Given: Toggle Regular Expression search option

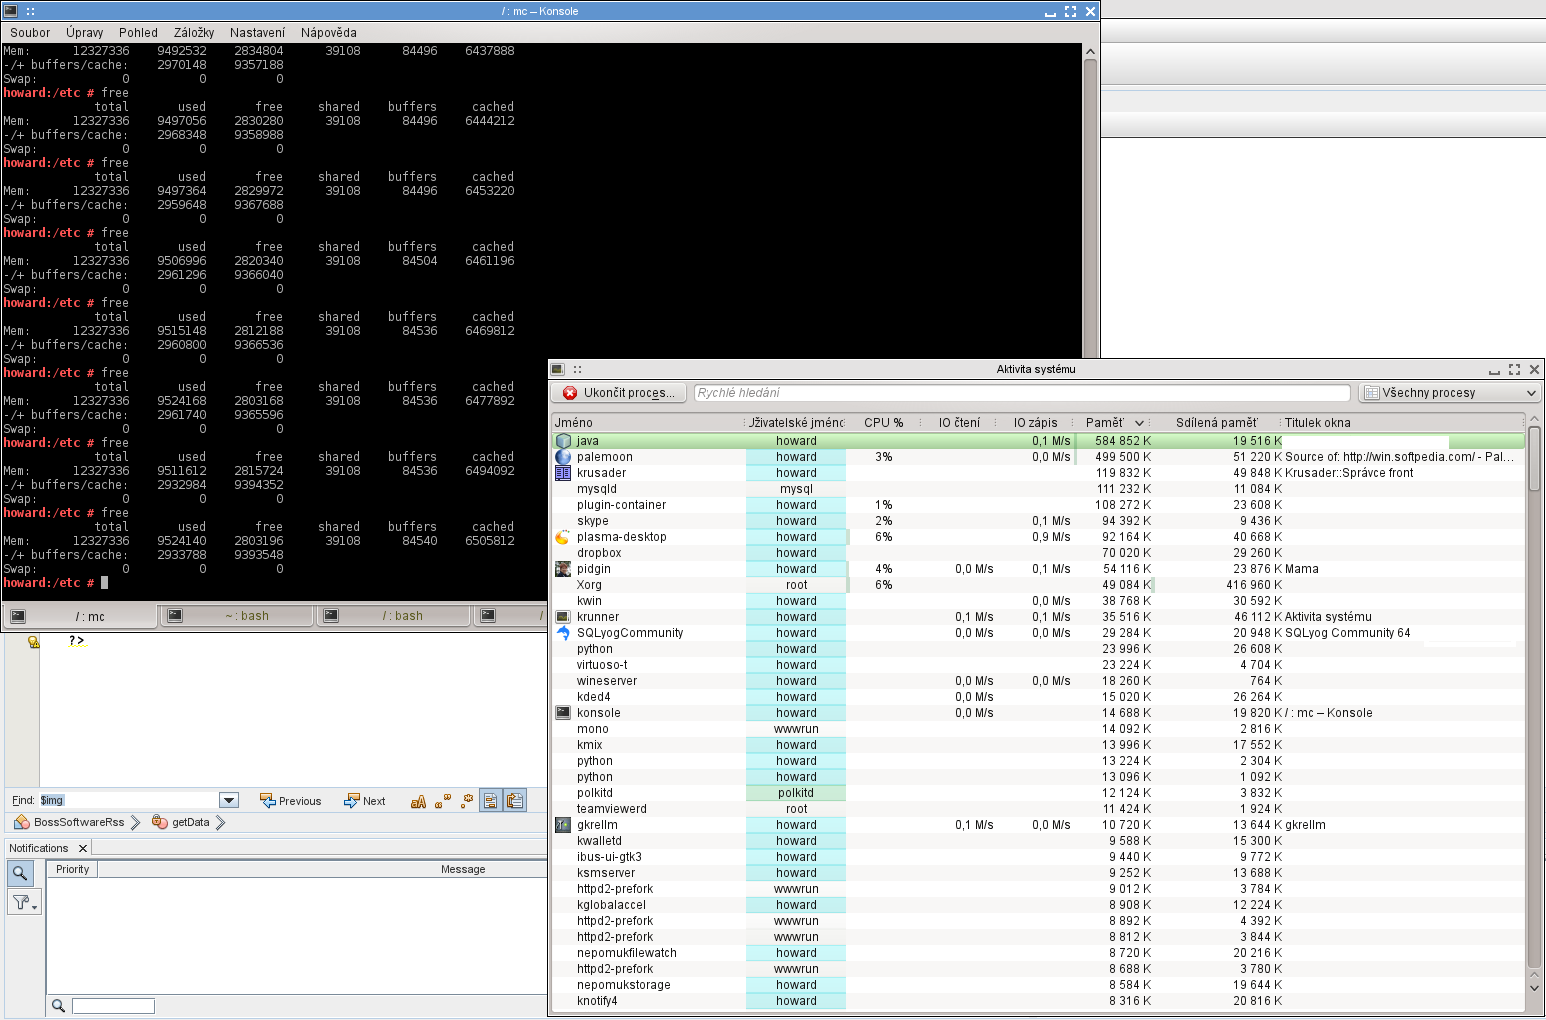Looking at the screenshot, I should [466, 801].
